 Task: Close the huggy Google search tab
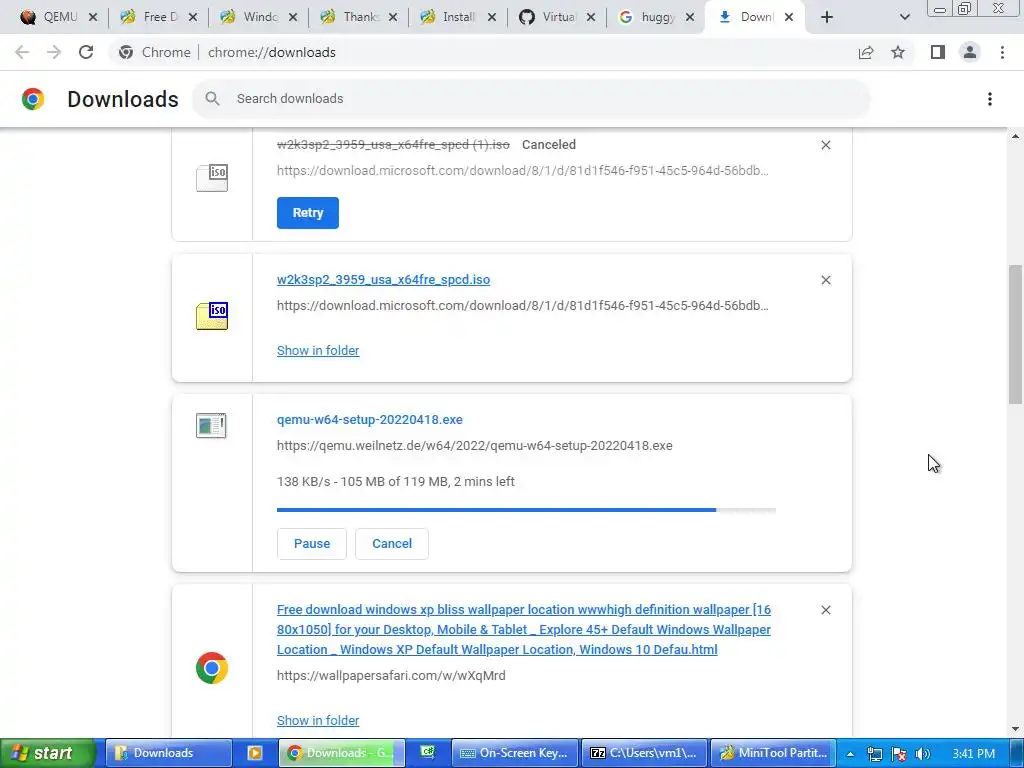pyautogui.click(x=690, y=18)
